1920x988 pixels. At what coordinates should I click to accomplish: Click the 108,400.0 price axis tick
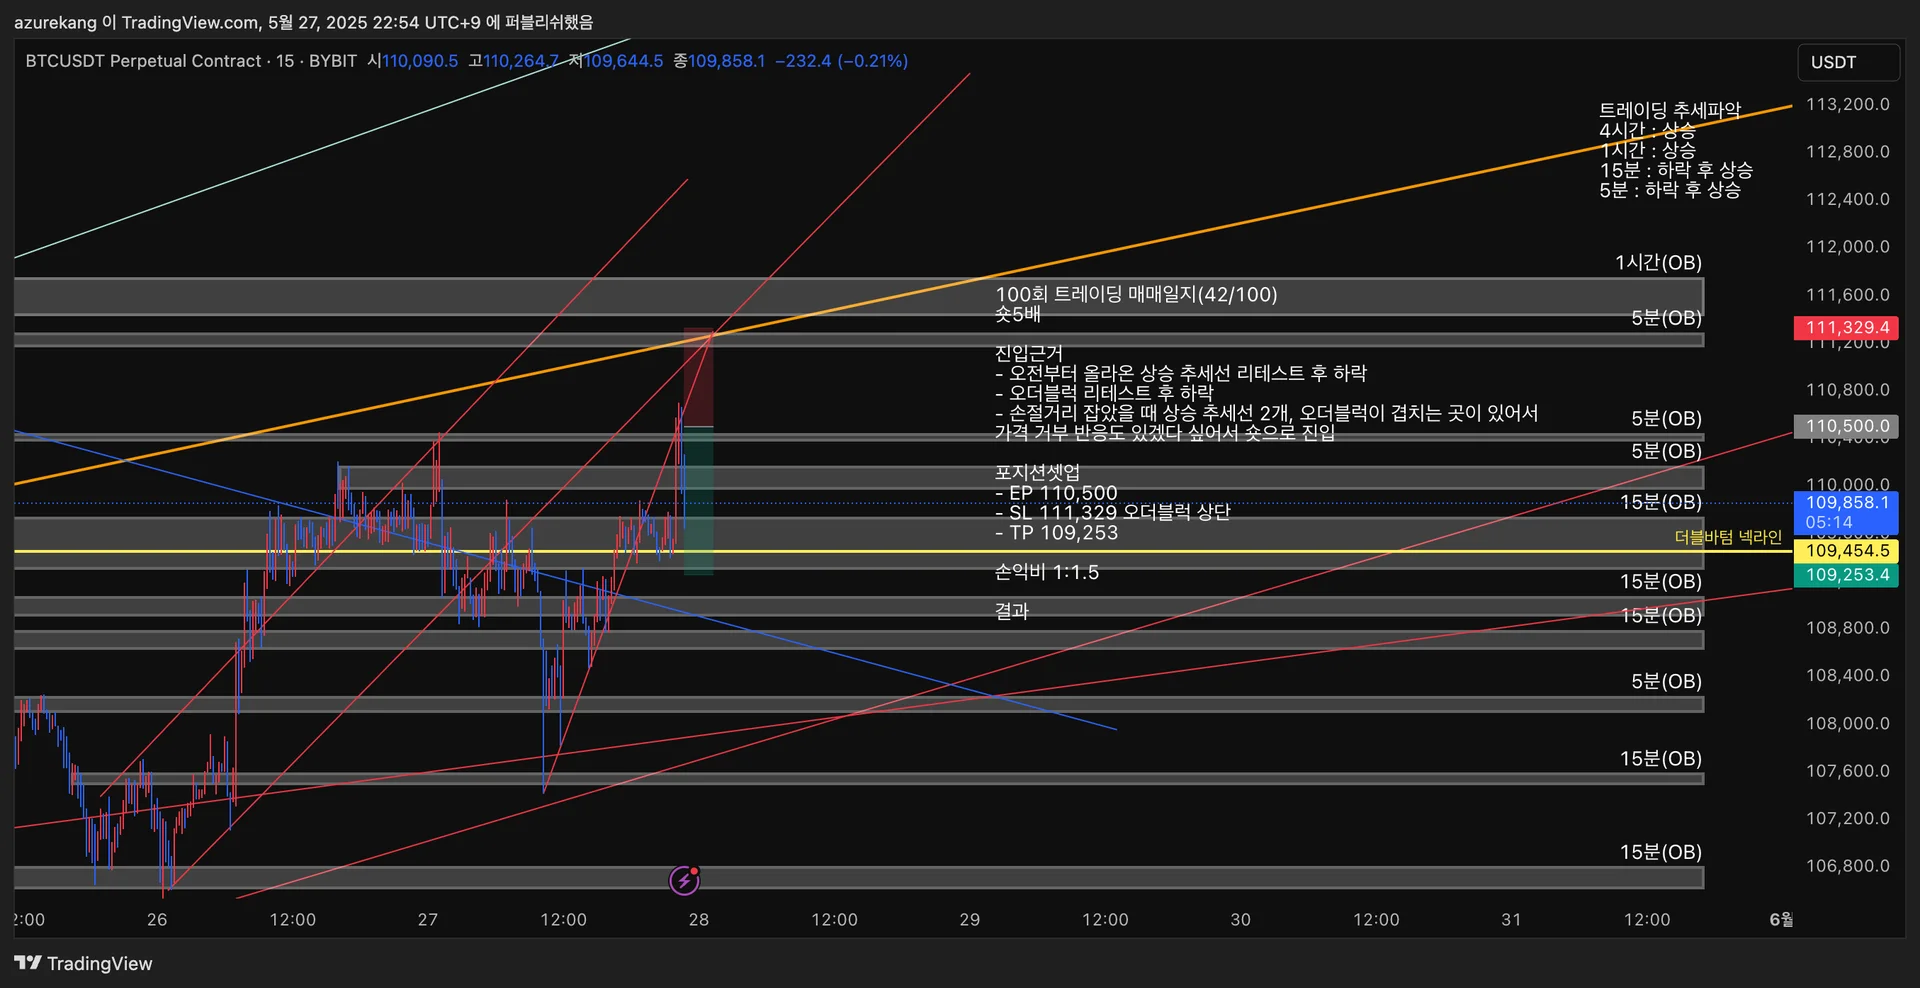click(1847, 676)
